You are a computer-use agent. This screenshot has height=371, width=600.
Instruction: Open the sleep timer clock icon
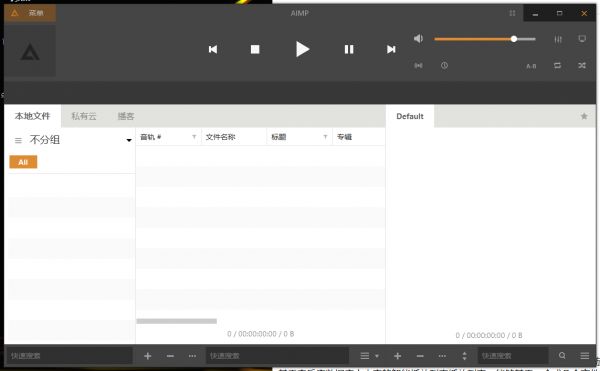tap(444, 66)
